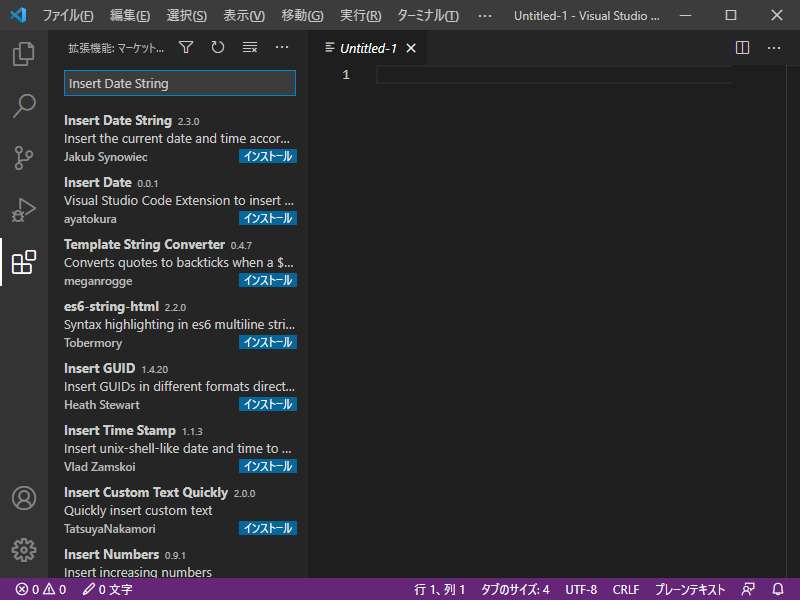Image resolution: width=800 pixels, height=600 pixels.
Task: Split the editor to the right
Action: coord(742,48)
